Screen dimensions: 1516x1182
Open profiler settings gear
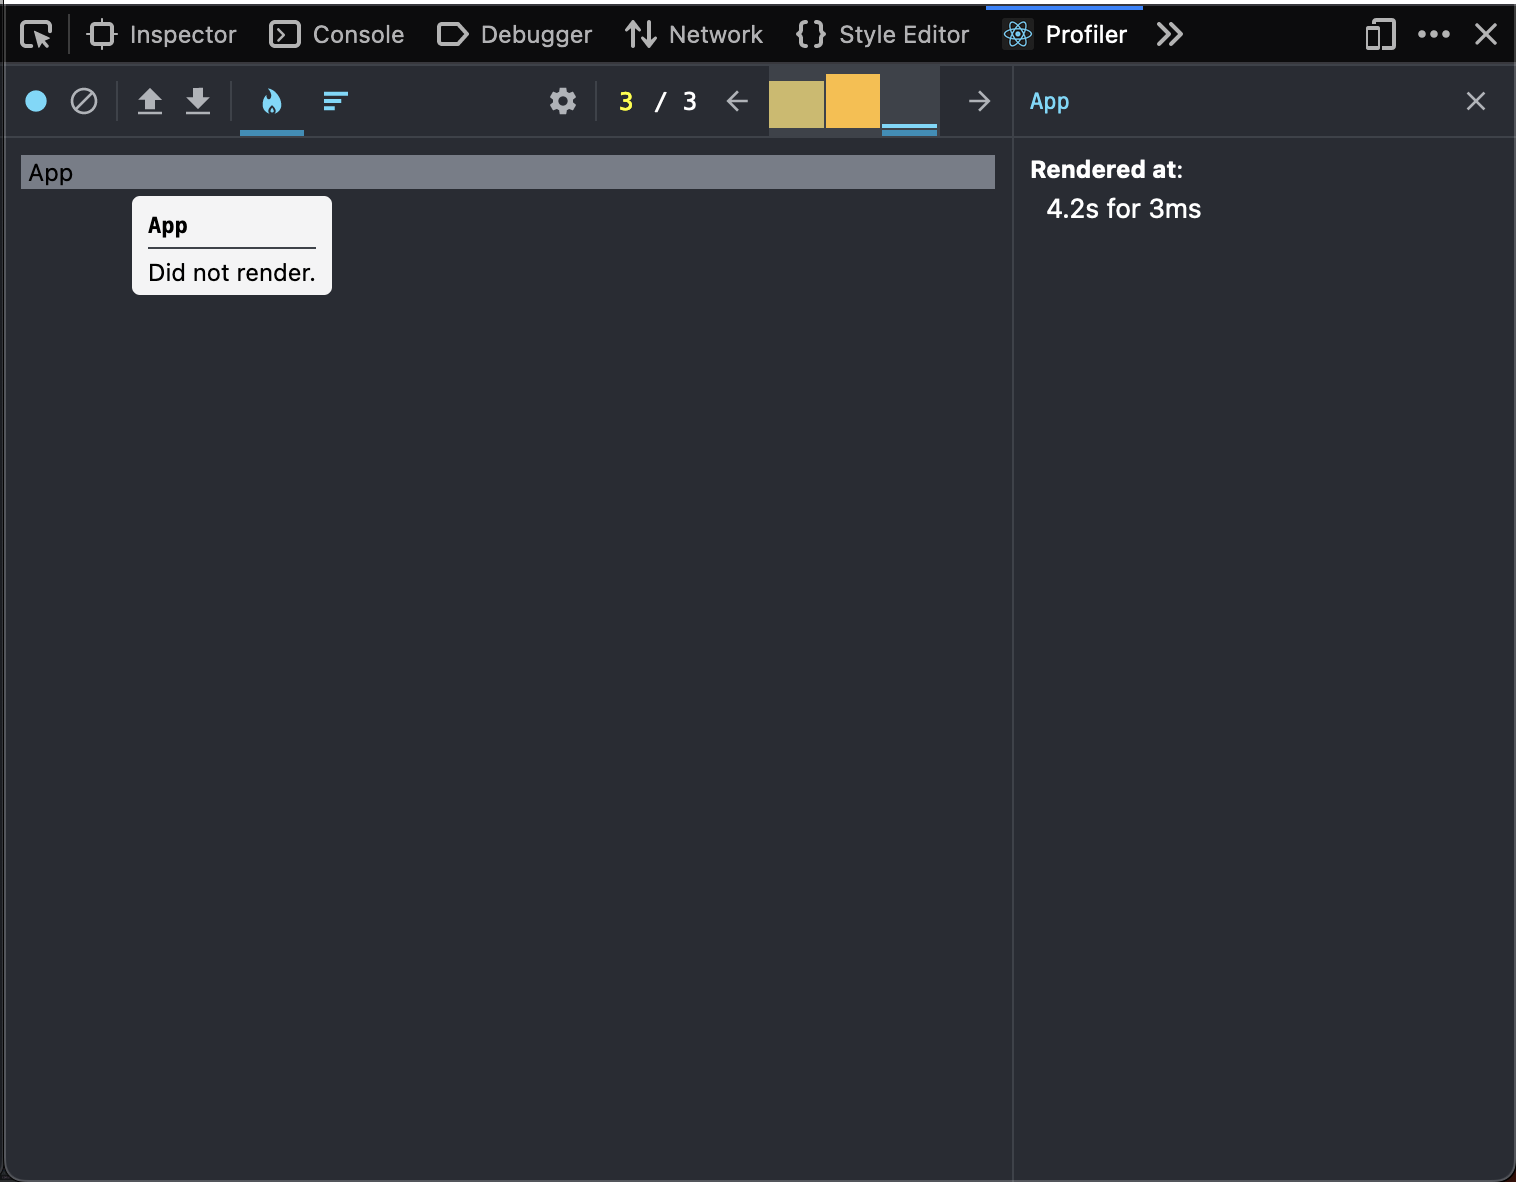[563, 101]
